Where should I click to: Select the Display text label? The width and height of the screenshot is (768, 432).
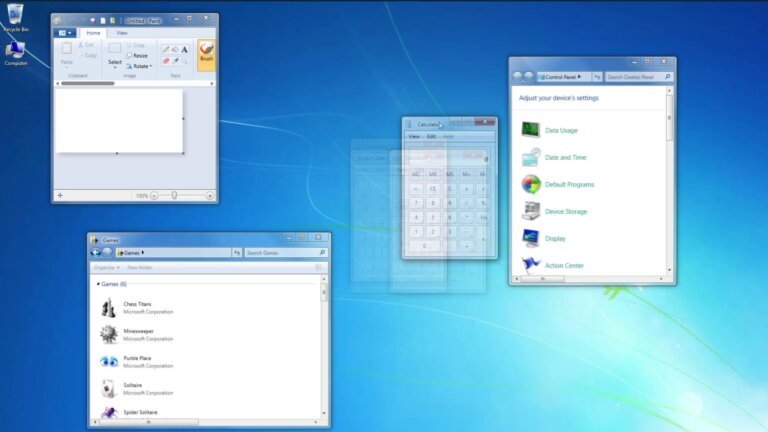pyautogui.click(x=555, y=238)
